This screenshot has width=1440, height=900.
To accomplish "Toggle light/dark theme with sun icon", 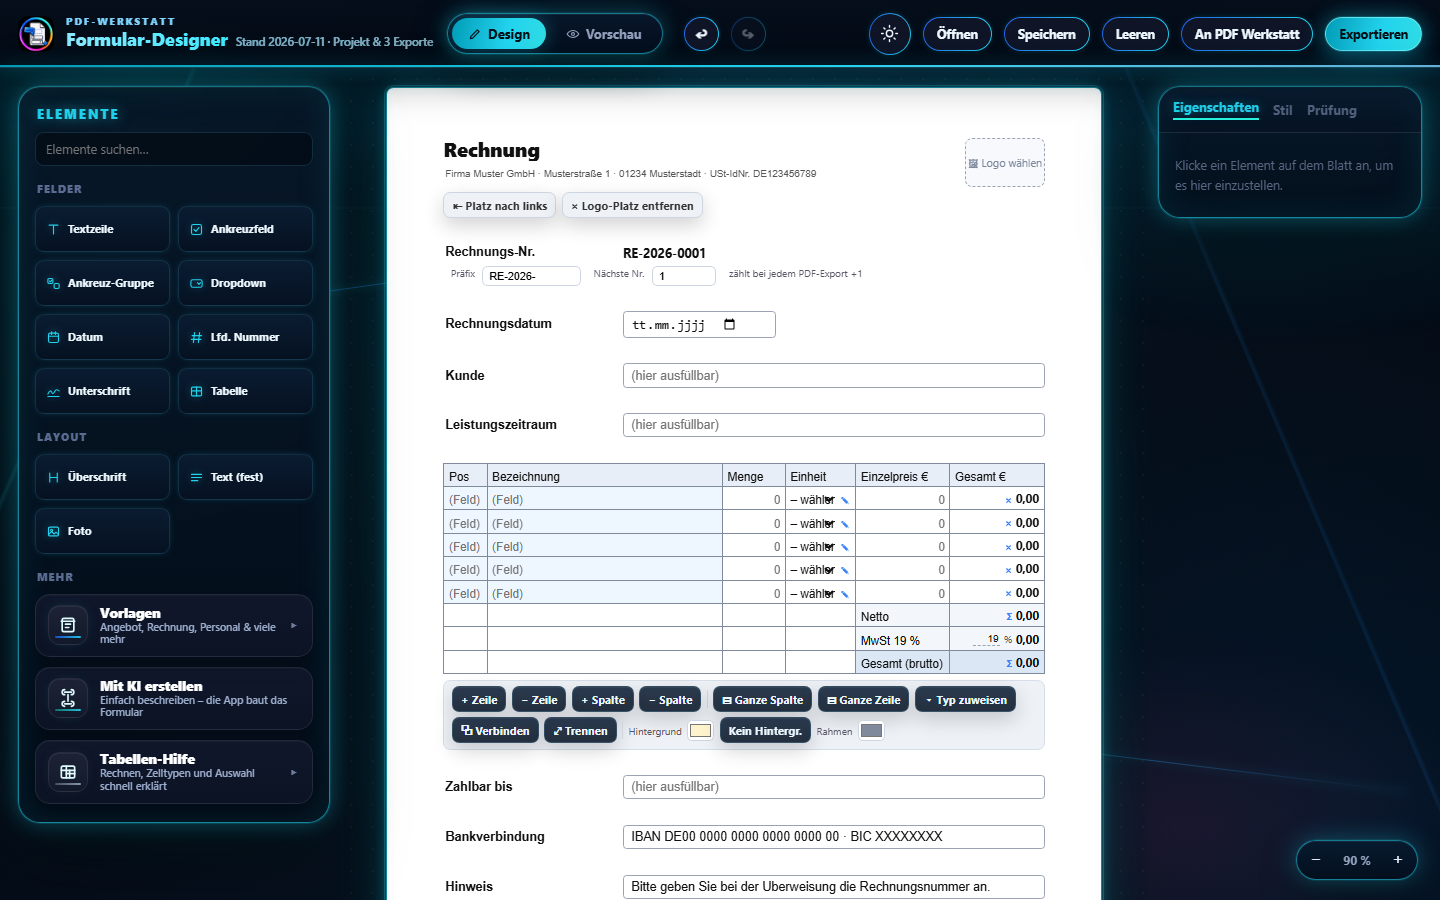I will click(890, 34).
